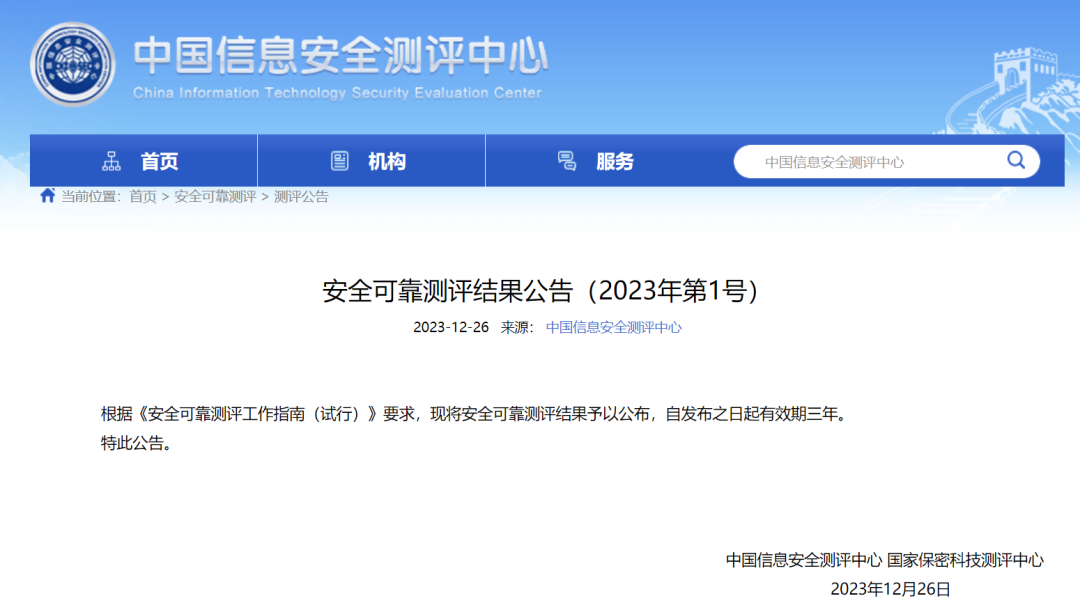The width and height of the screenshot is (1080, 603).
Task: Click the English subtitle China Information Technology Security Evaluation Center
Action: point(338,92)
